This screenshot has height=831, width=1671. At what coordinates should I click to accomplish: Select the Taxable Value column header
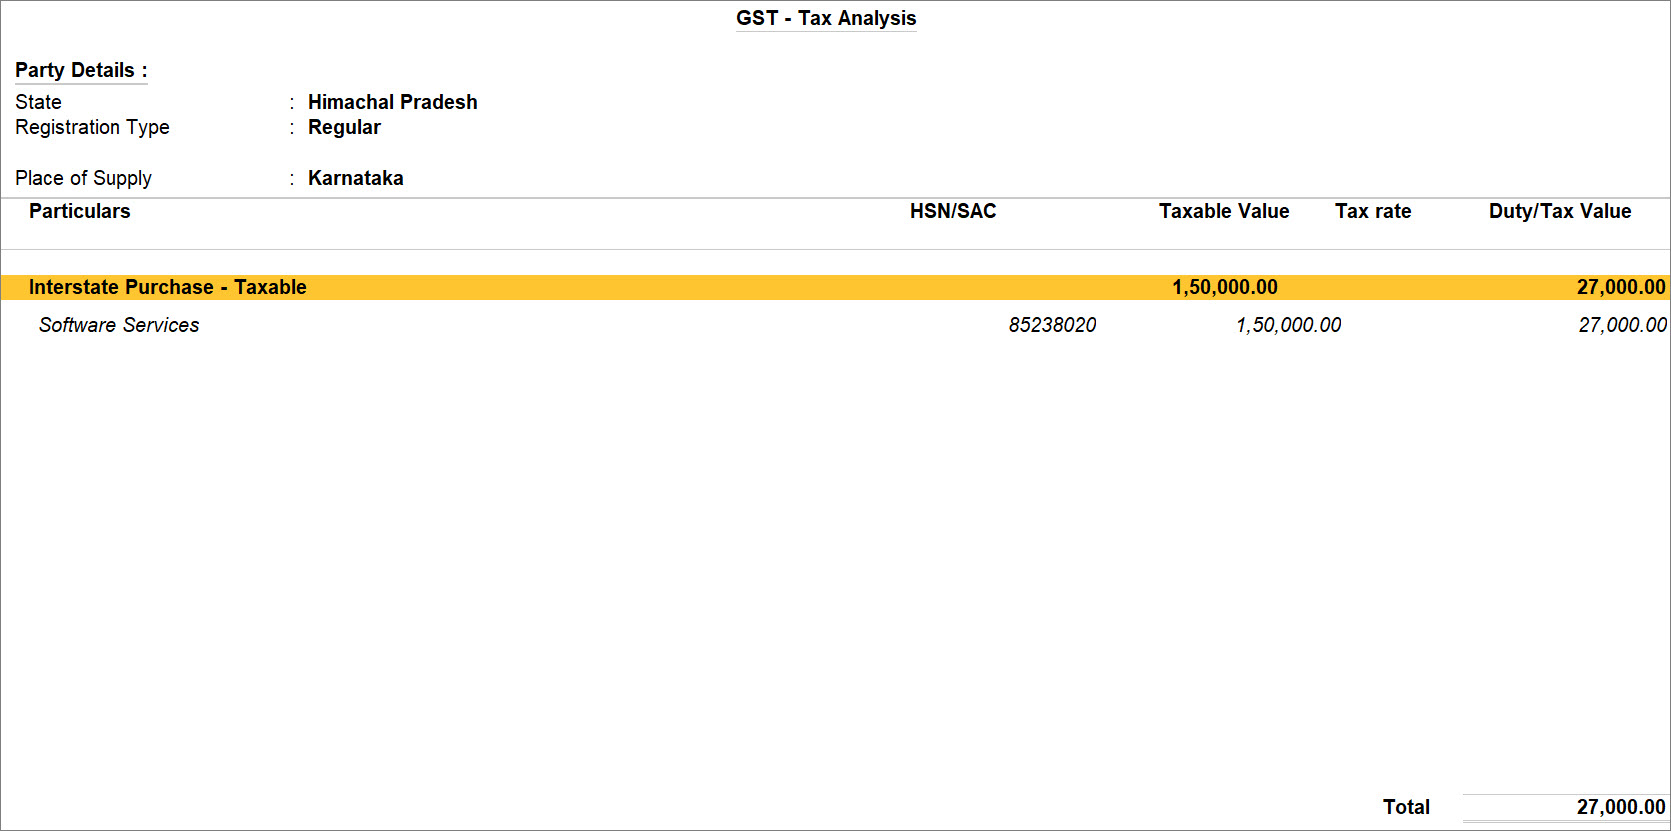point(1224,211)
